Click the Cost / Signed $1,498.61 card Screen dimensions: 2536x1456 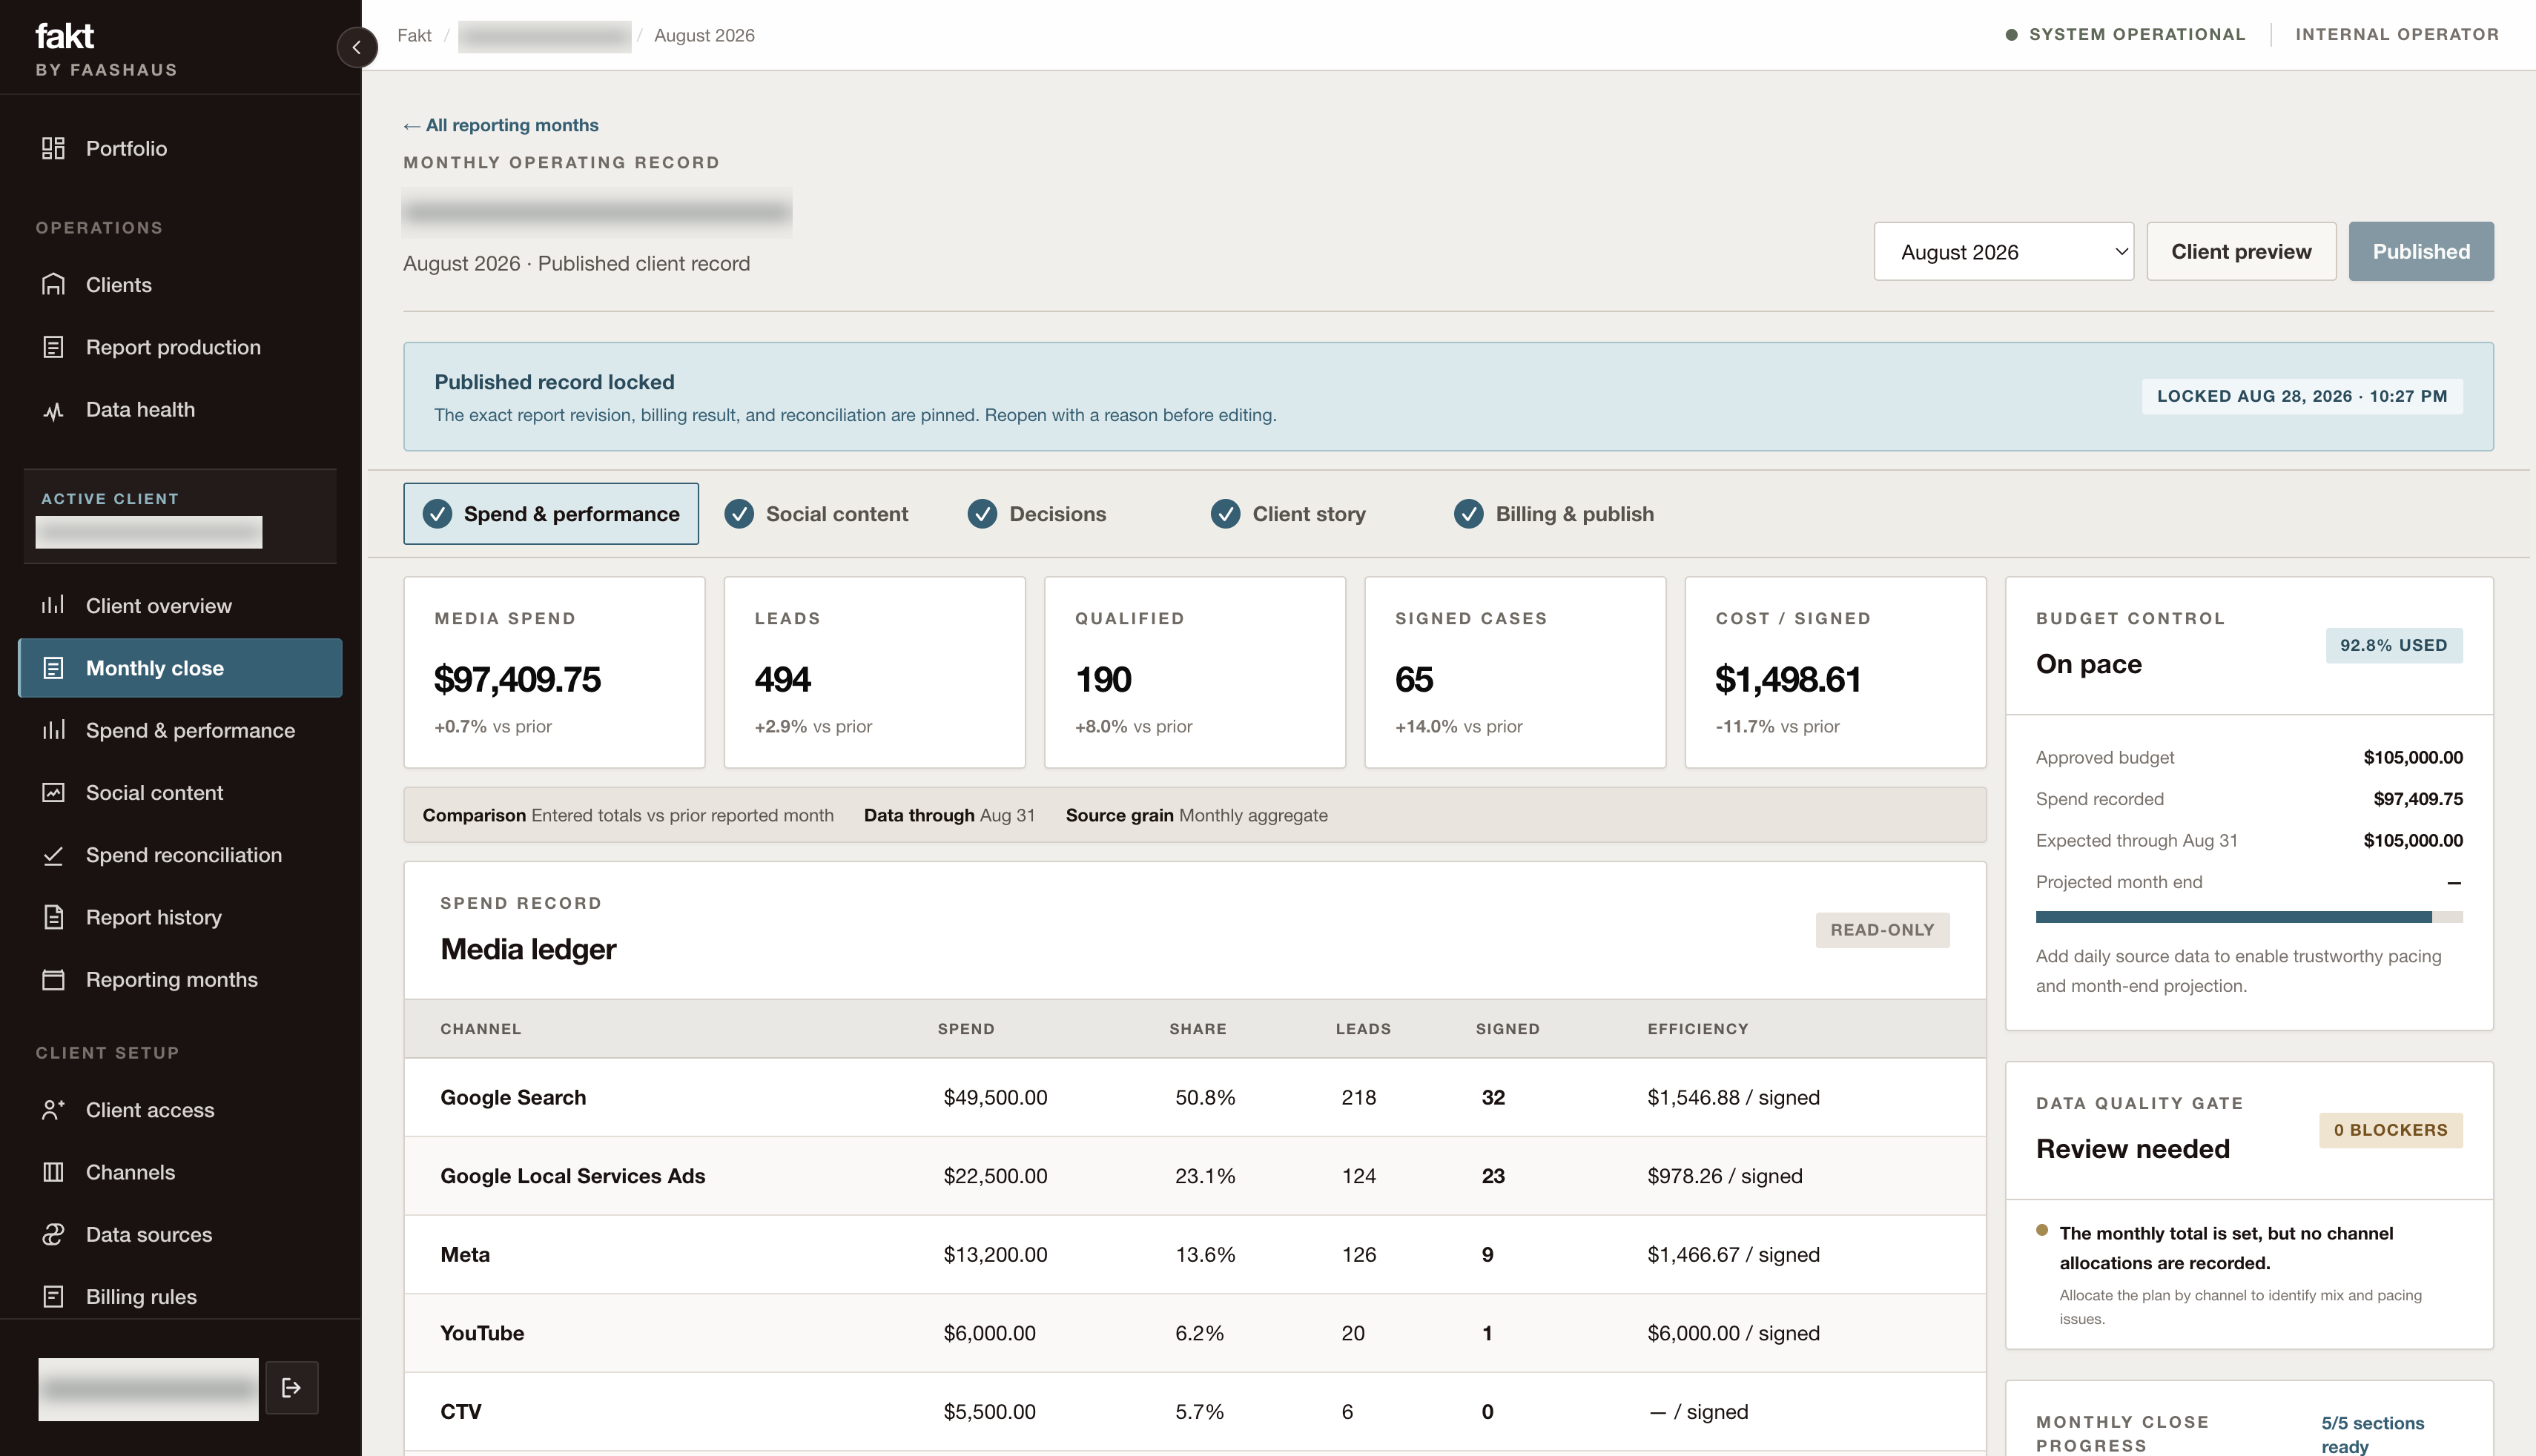tap(1835, 672)
